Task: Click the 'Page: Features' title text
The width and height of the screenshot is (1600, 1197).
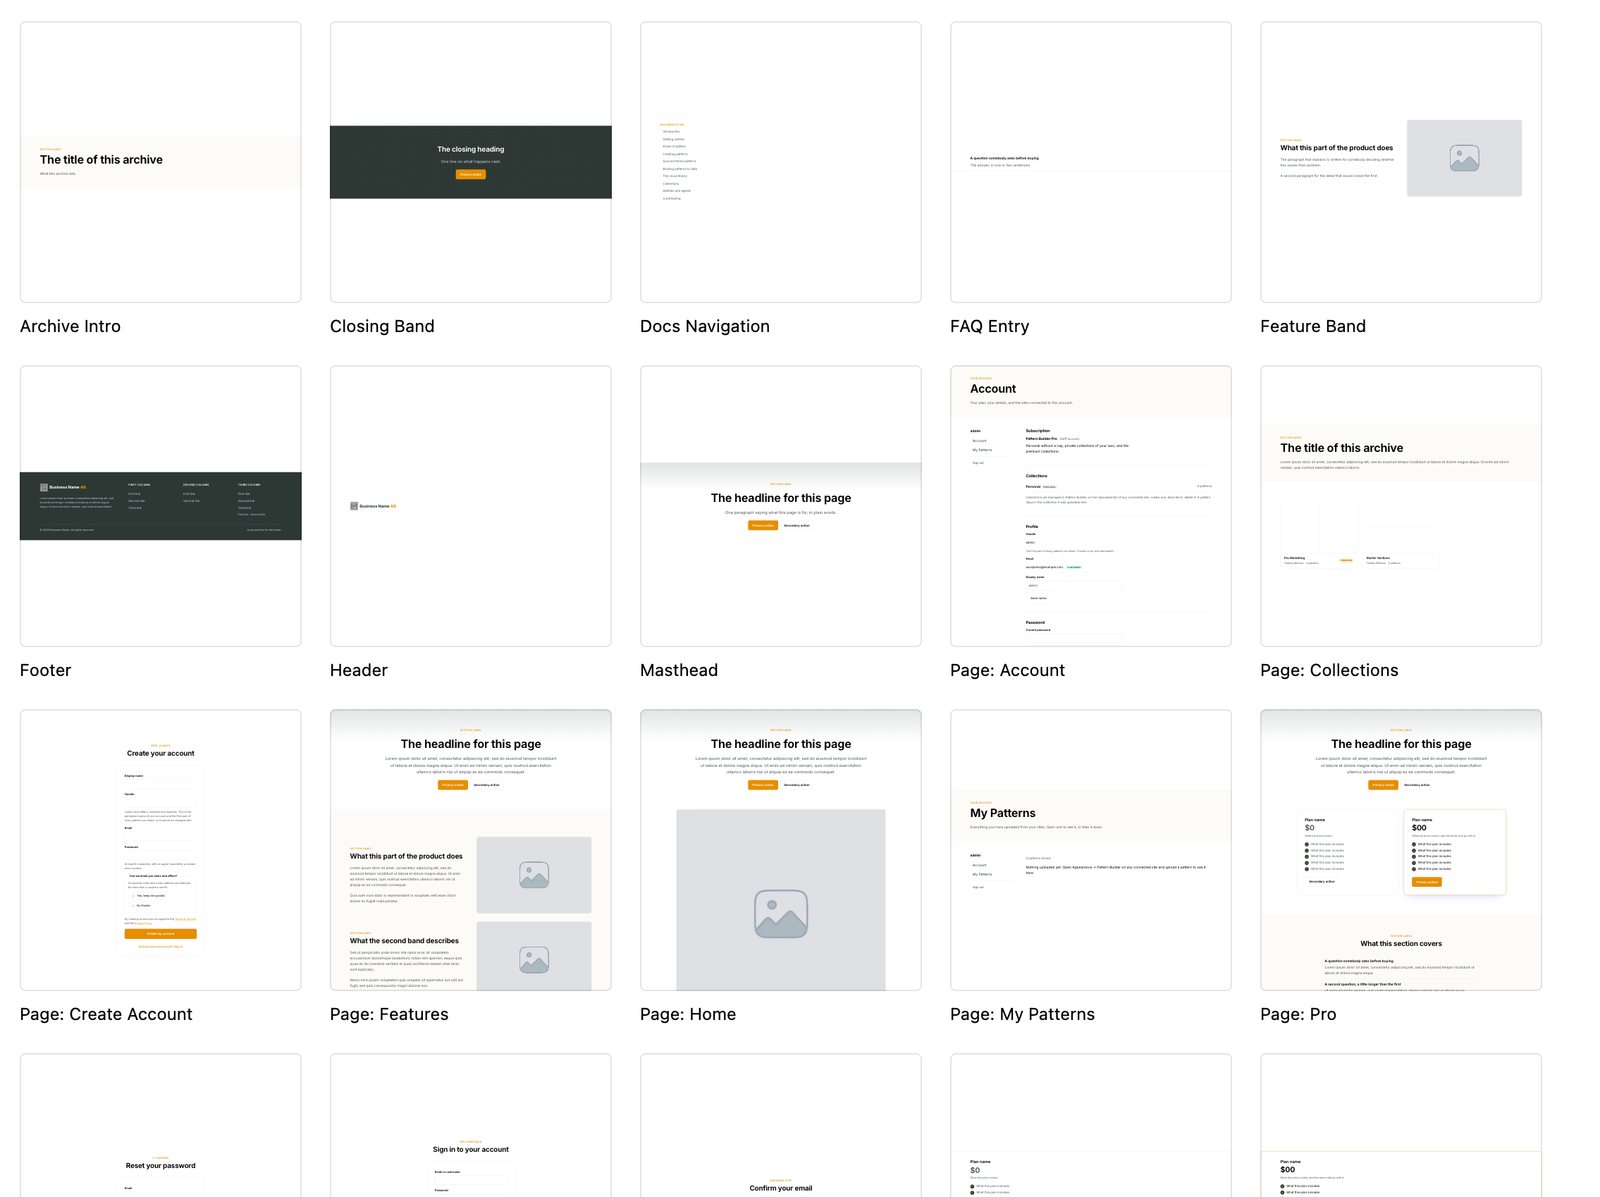Action: coord(389,1014)
